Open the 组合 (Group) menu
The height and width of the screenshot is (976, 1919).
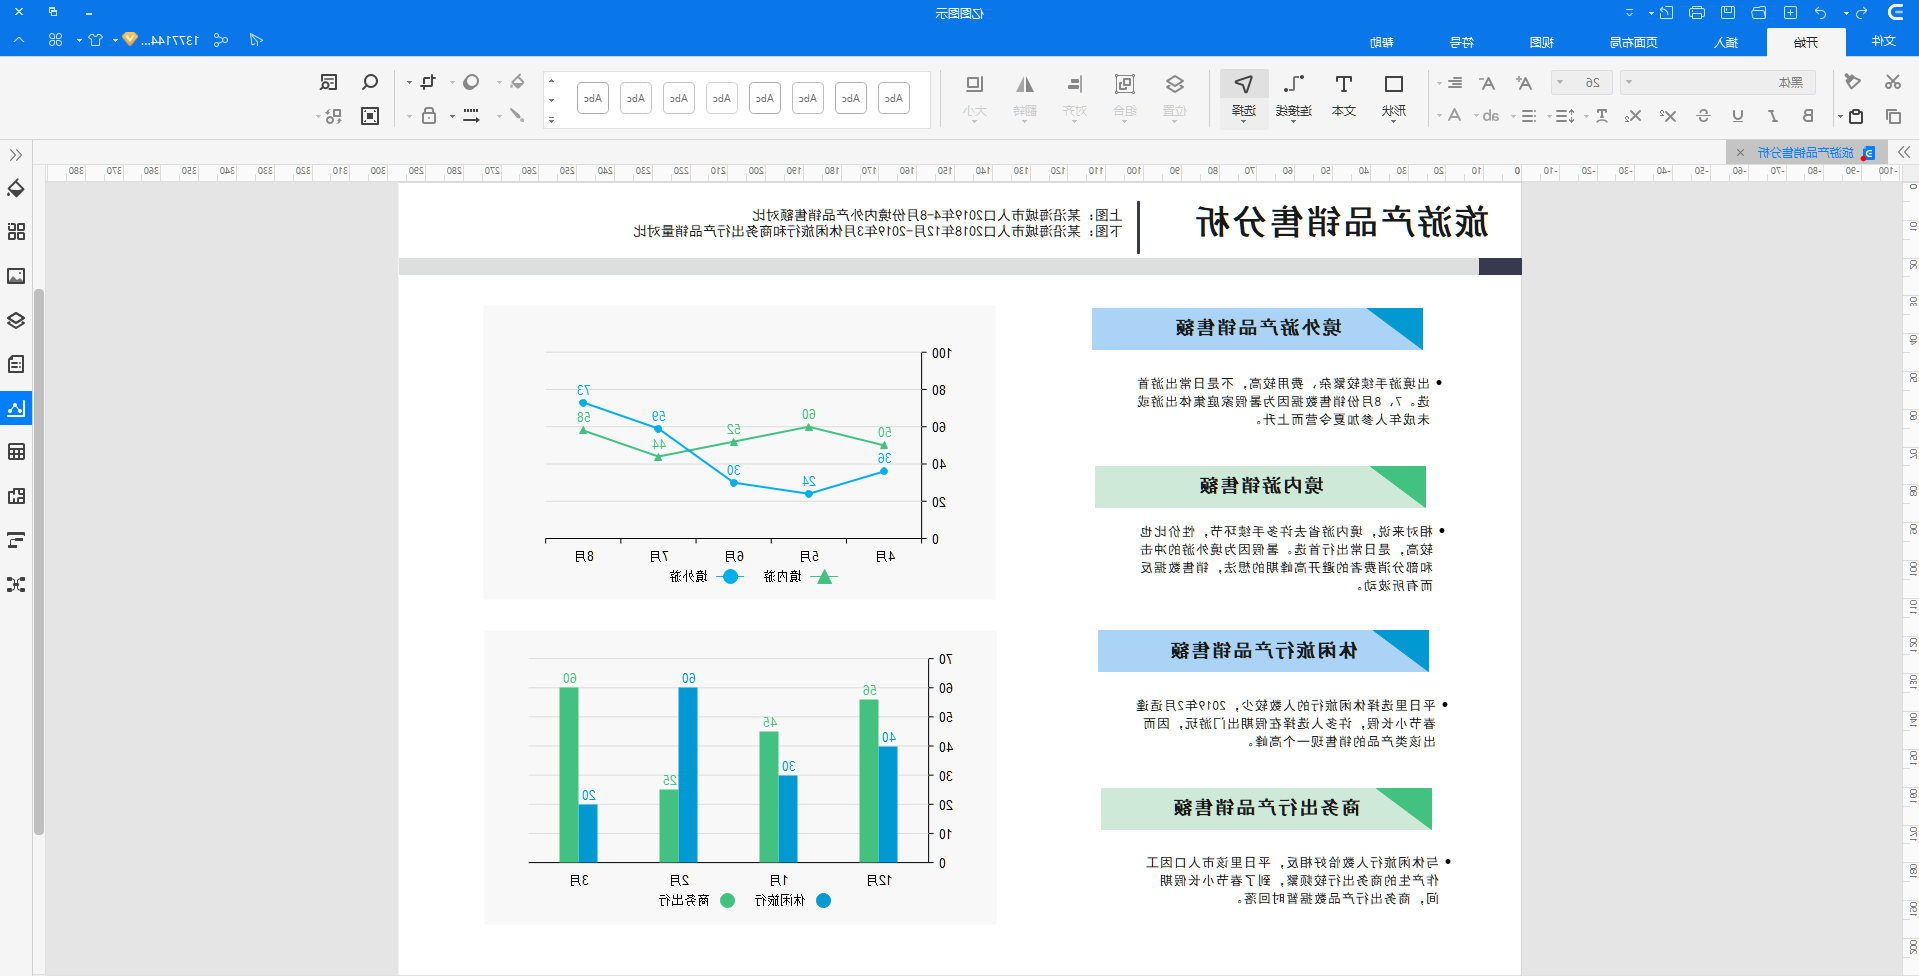point(1125,96)
